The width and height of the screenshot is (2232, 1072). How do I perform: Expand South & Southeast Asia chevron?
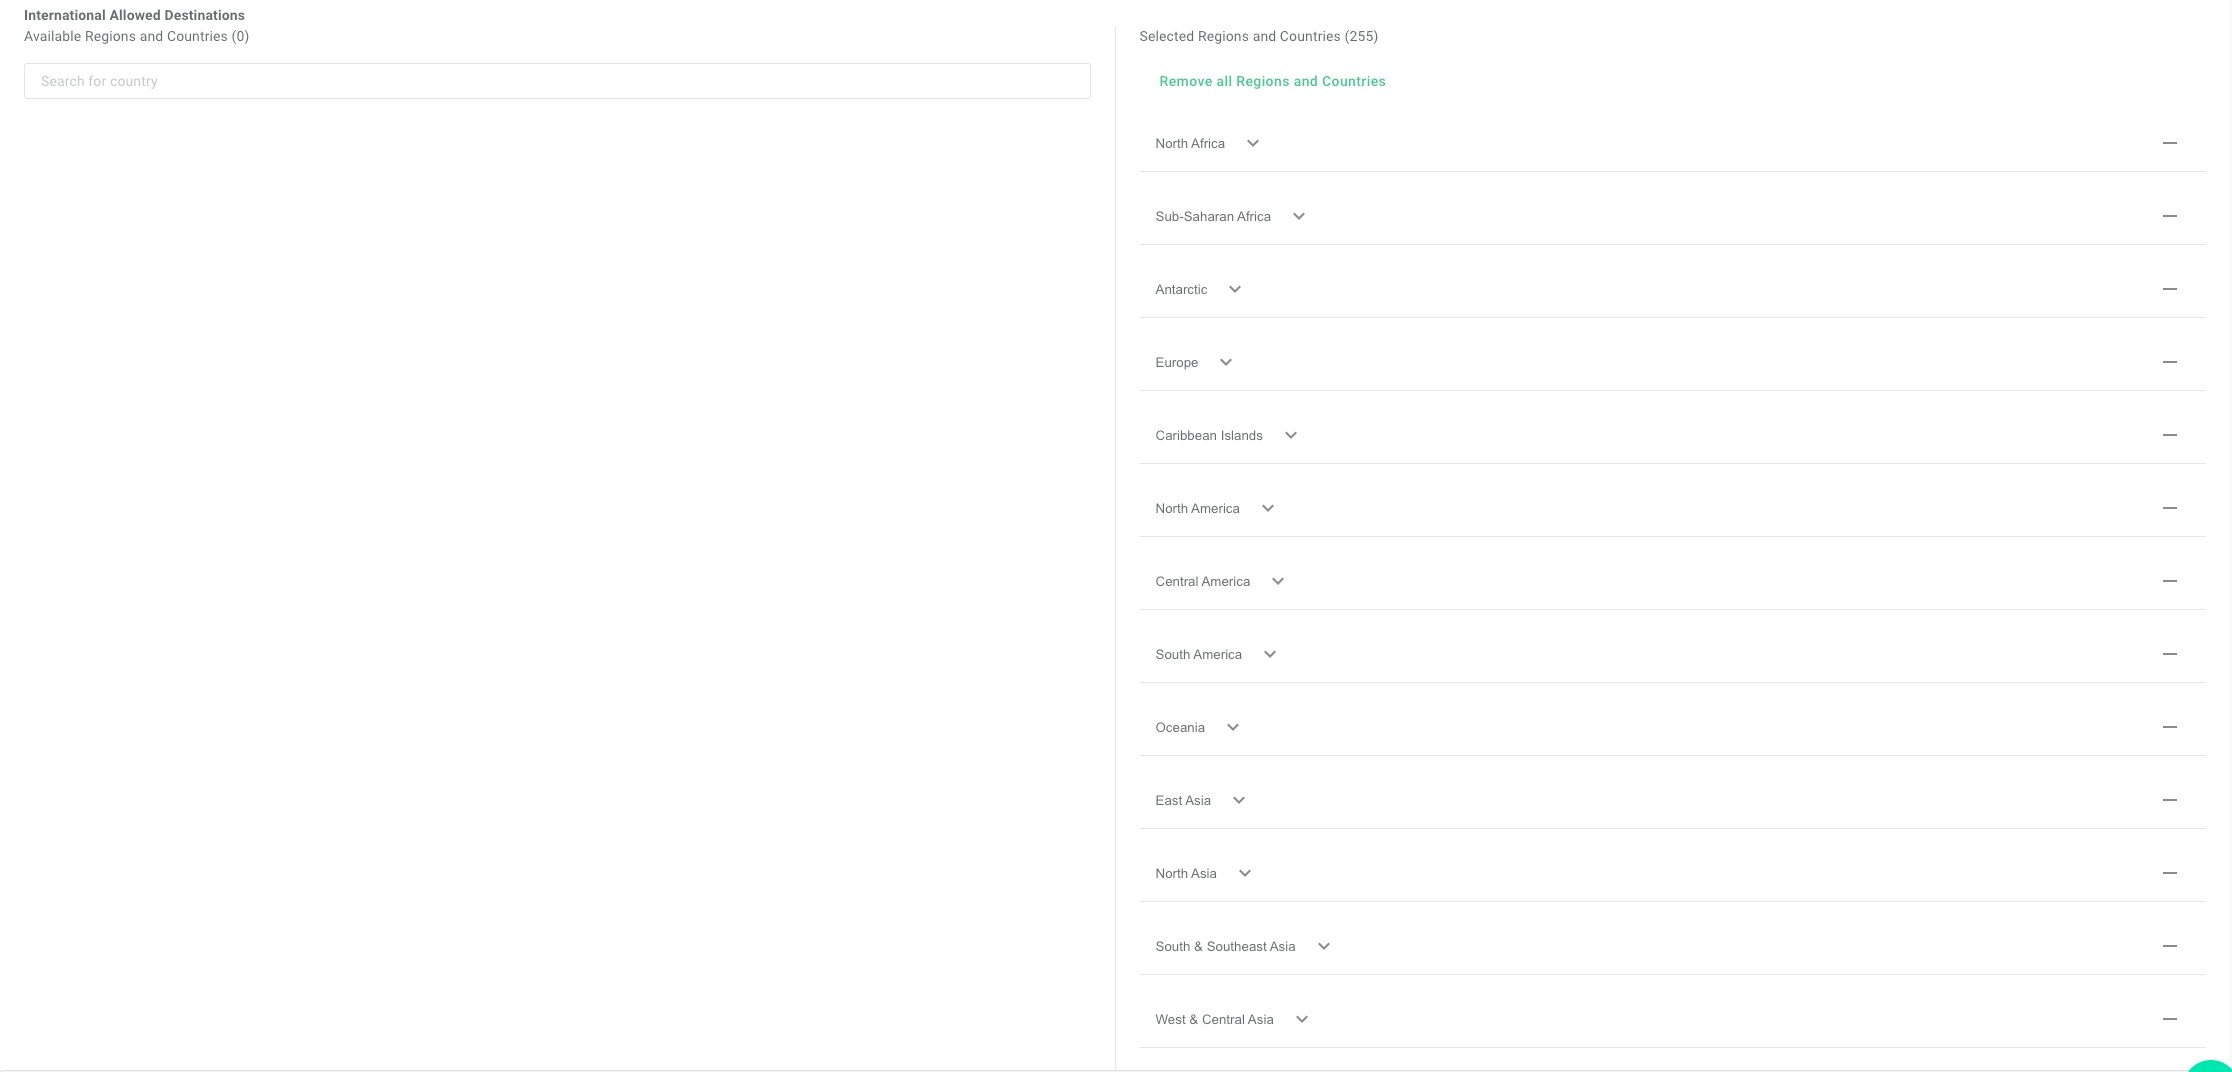pos(1323,946)
